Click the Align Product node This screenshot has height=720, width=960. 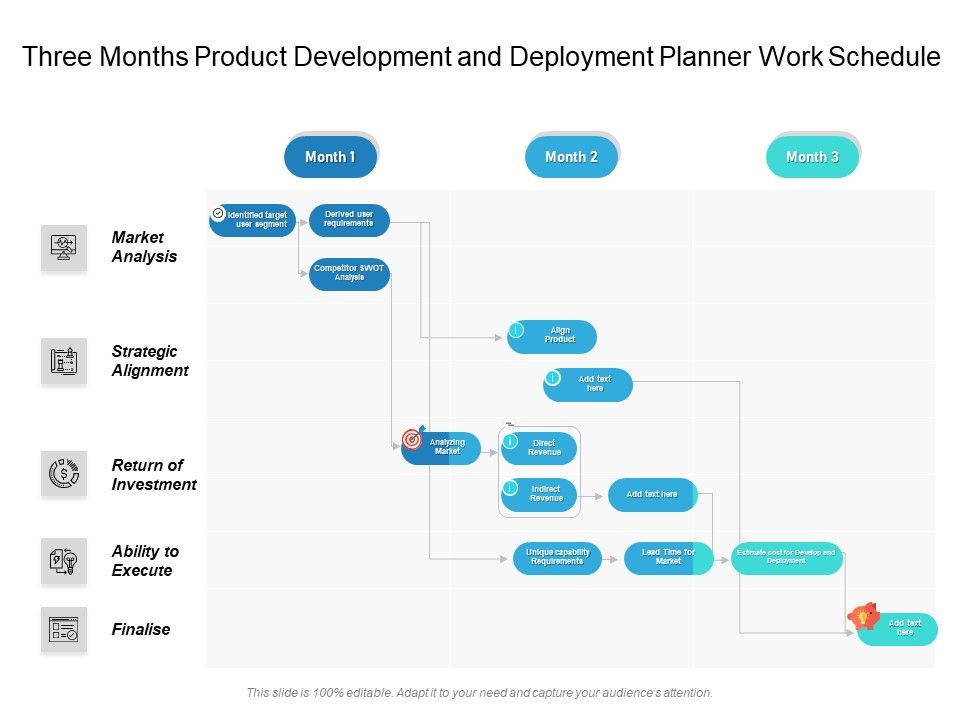pos(552,337)
